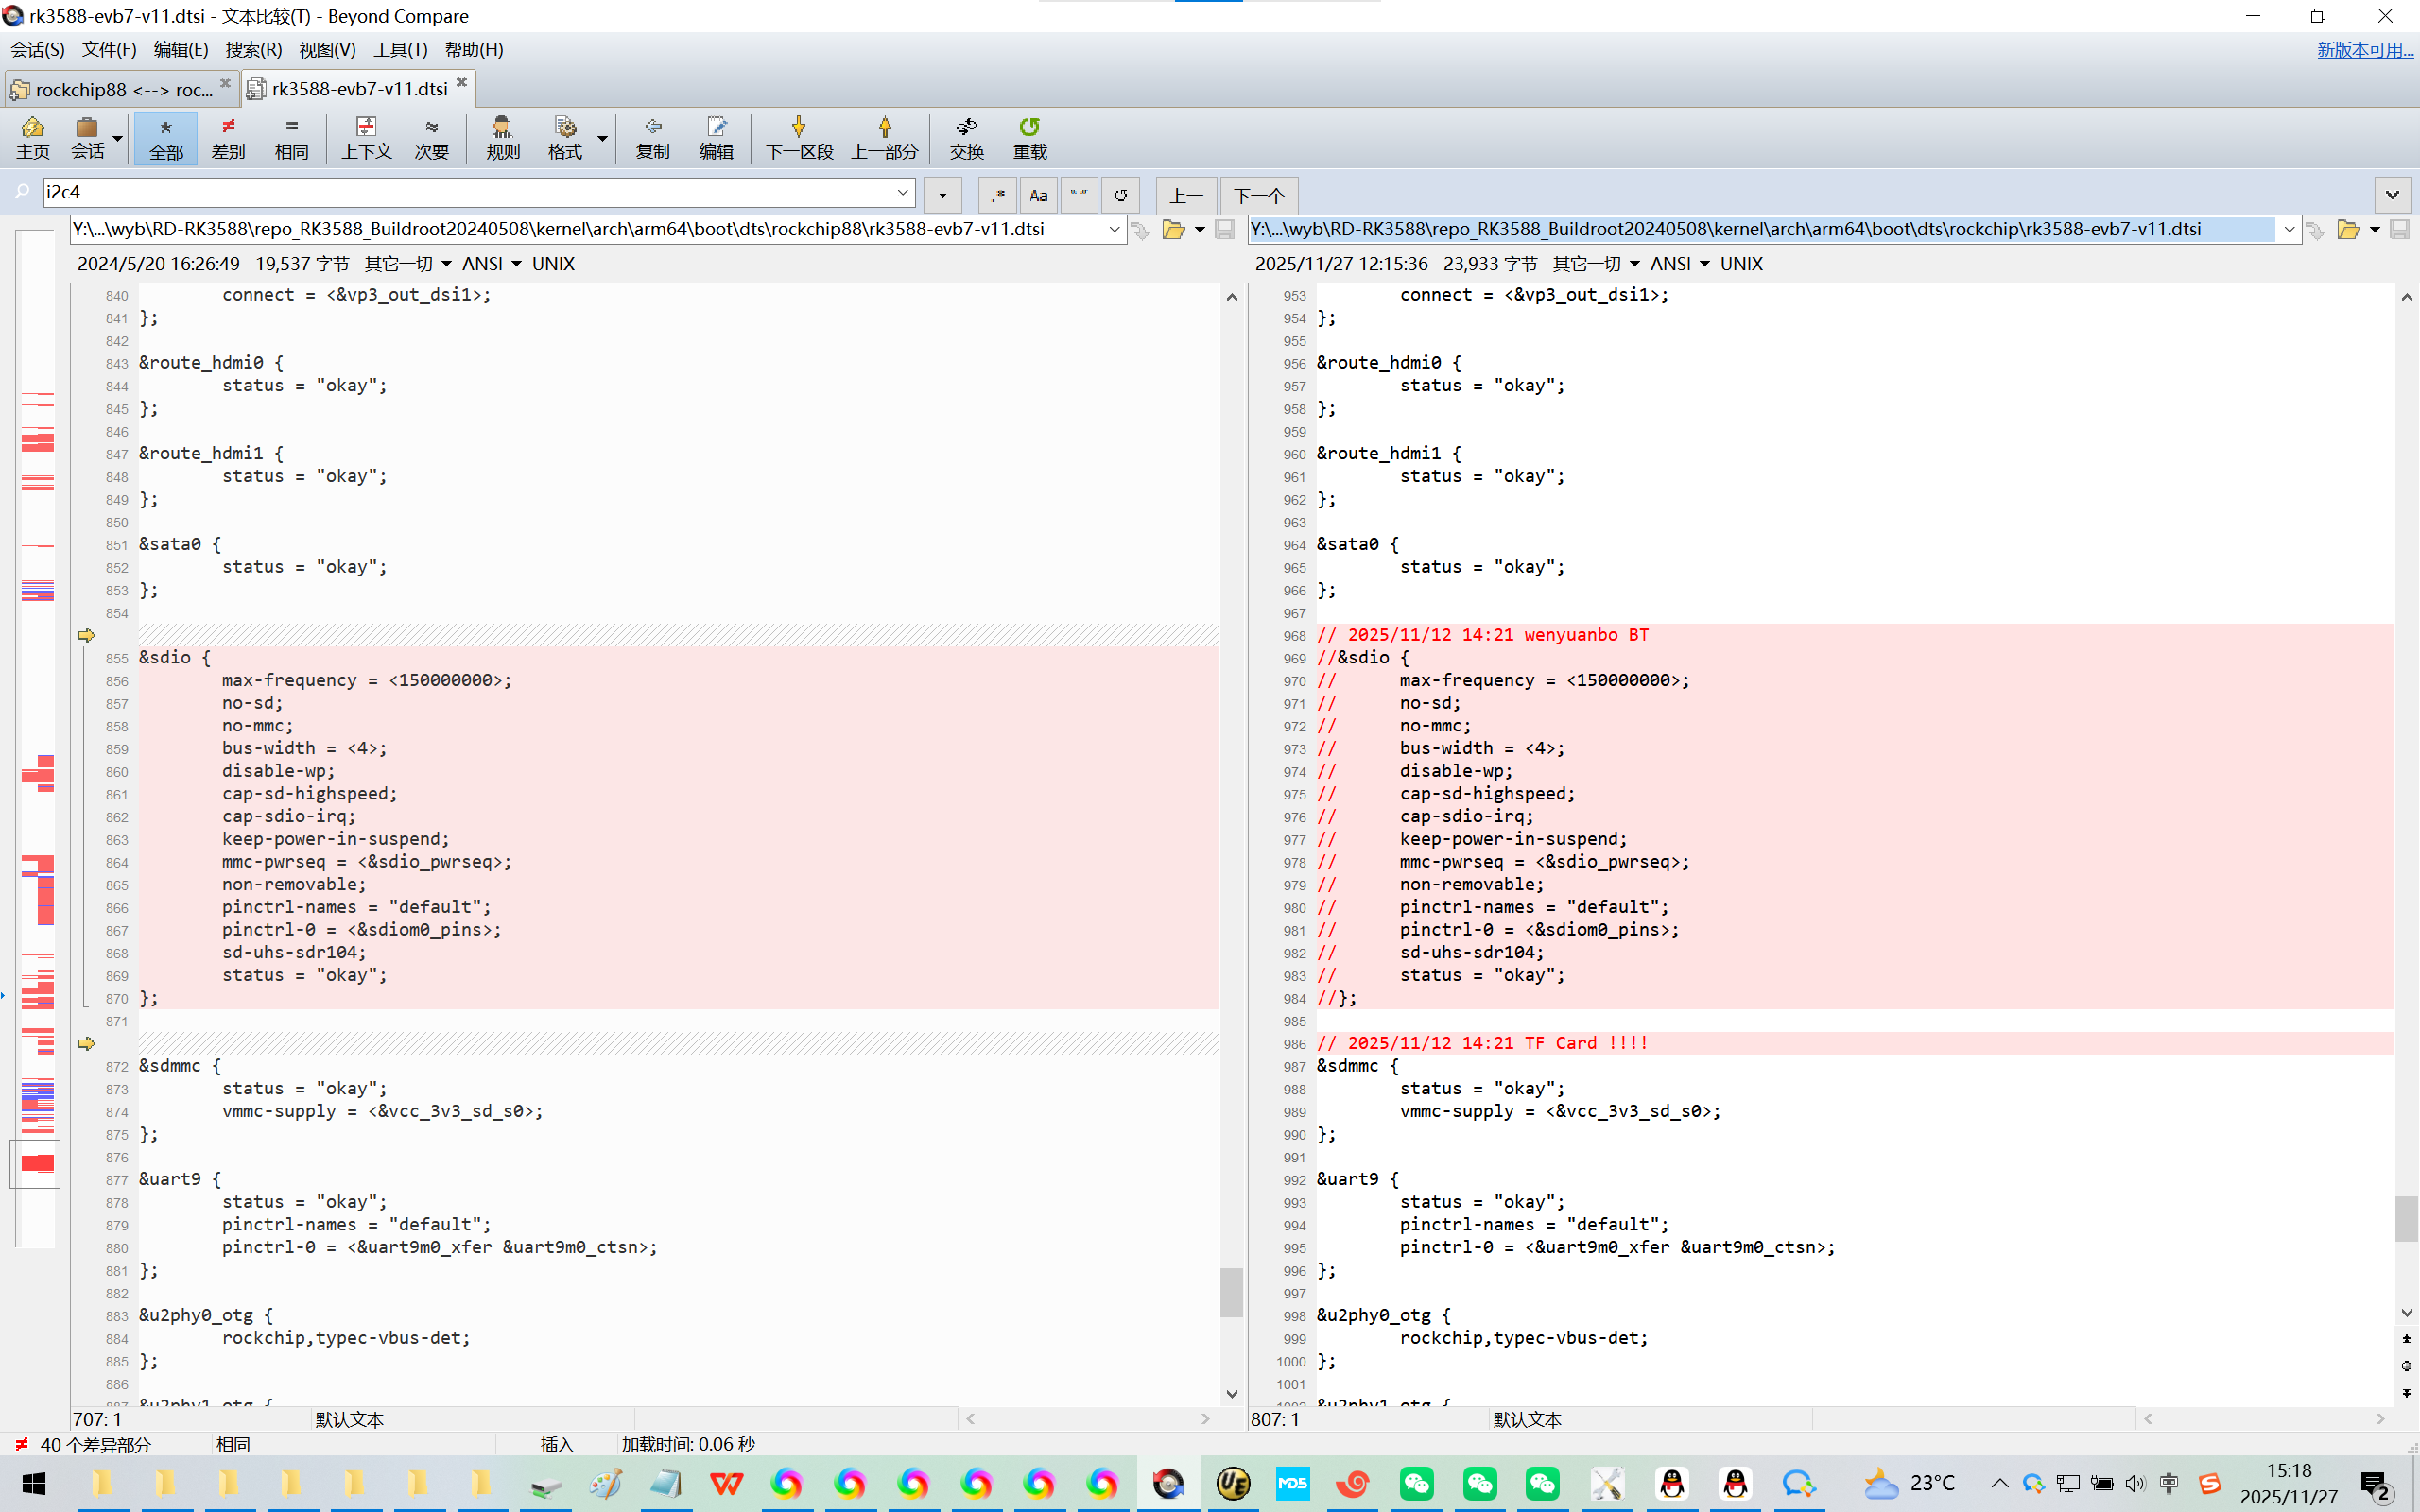Click the 复制 (Copy) arrow icon
Viewport: 2420px width, 1512px height.
click(x=652, y=137)
